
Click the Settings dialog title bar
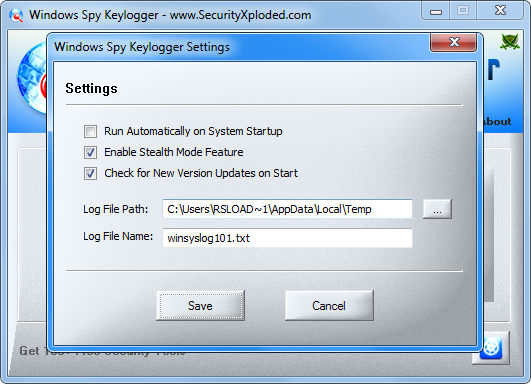[x=237, y=47]
